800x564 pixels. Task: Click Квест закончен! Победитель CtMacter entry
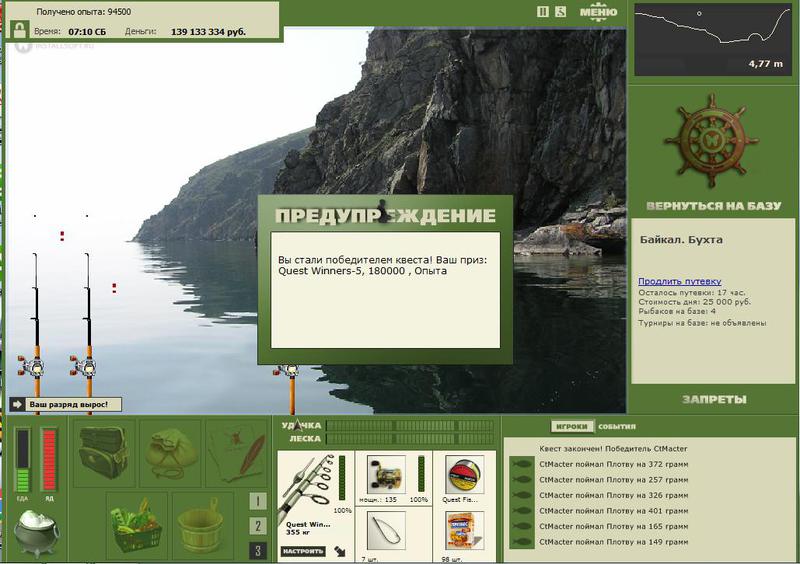point(613,449)
